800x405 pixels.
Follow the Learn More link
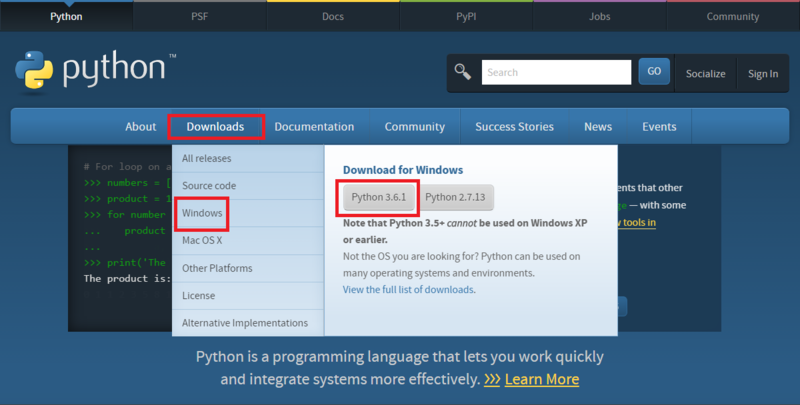(542, 379)
